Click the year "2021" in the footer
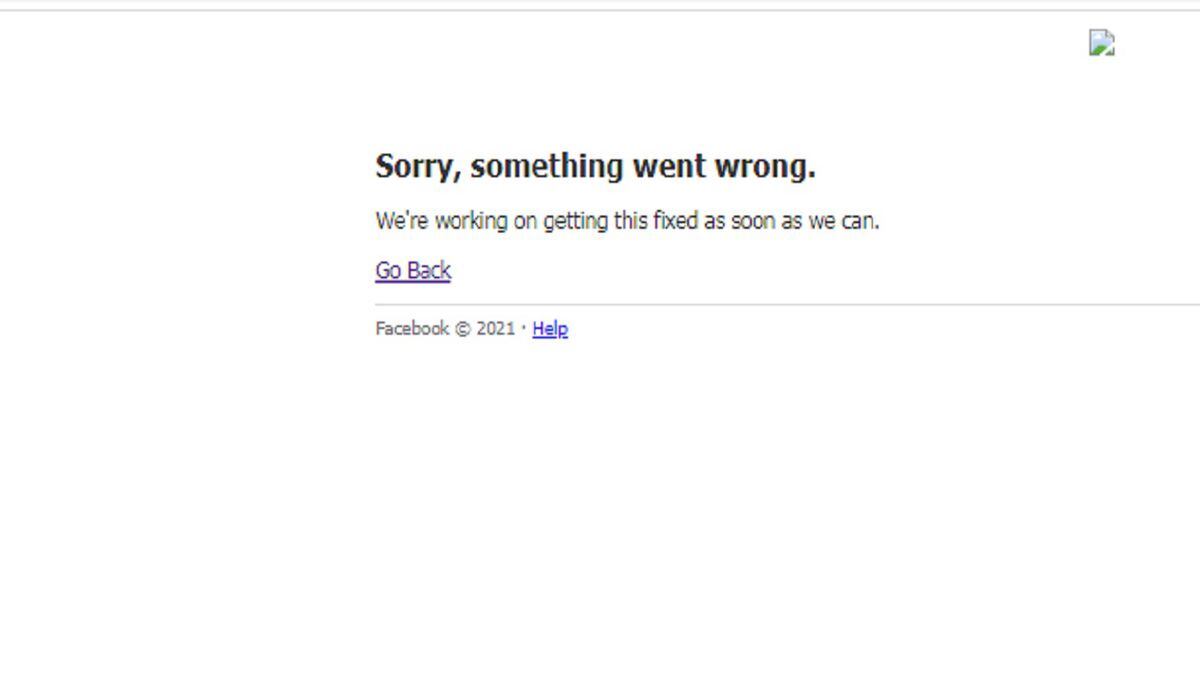 [x=495, y=328]
